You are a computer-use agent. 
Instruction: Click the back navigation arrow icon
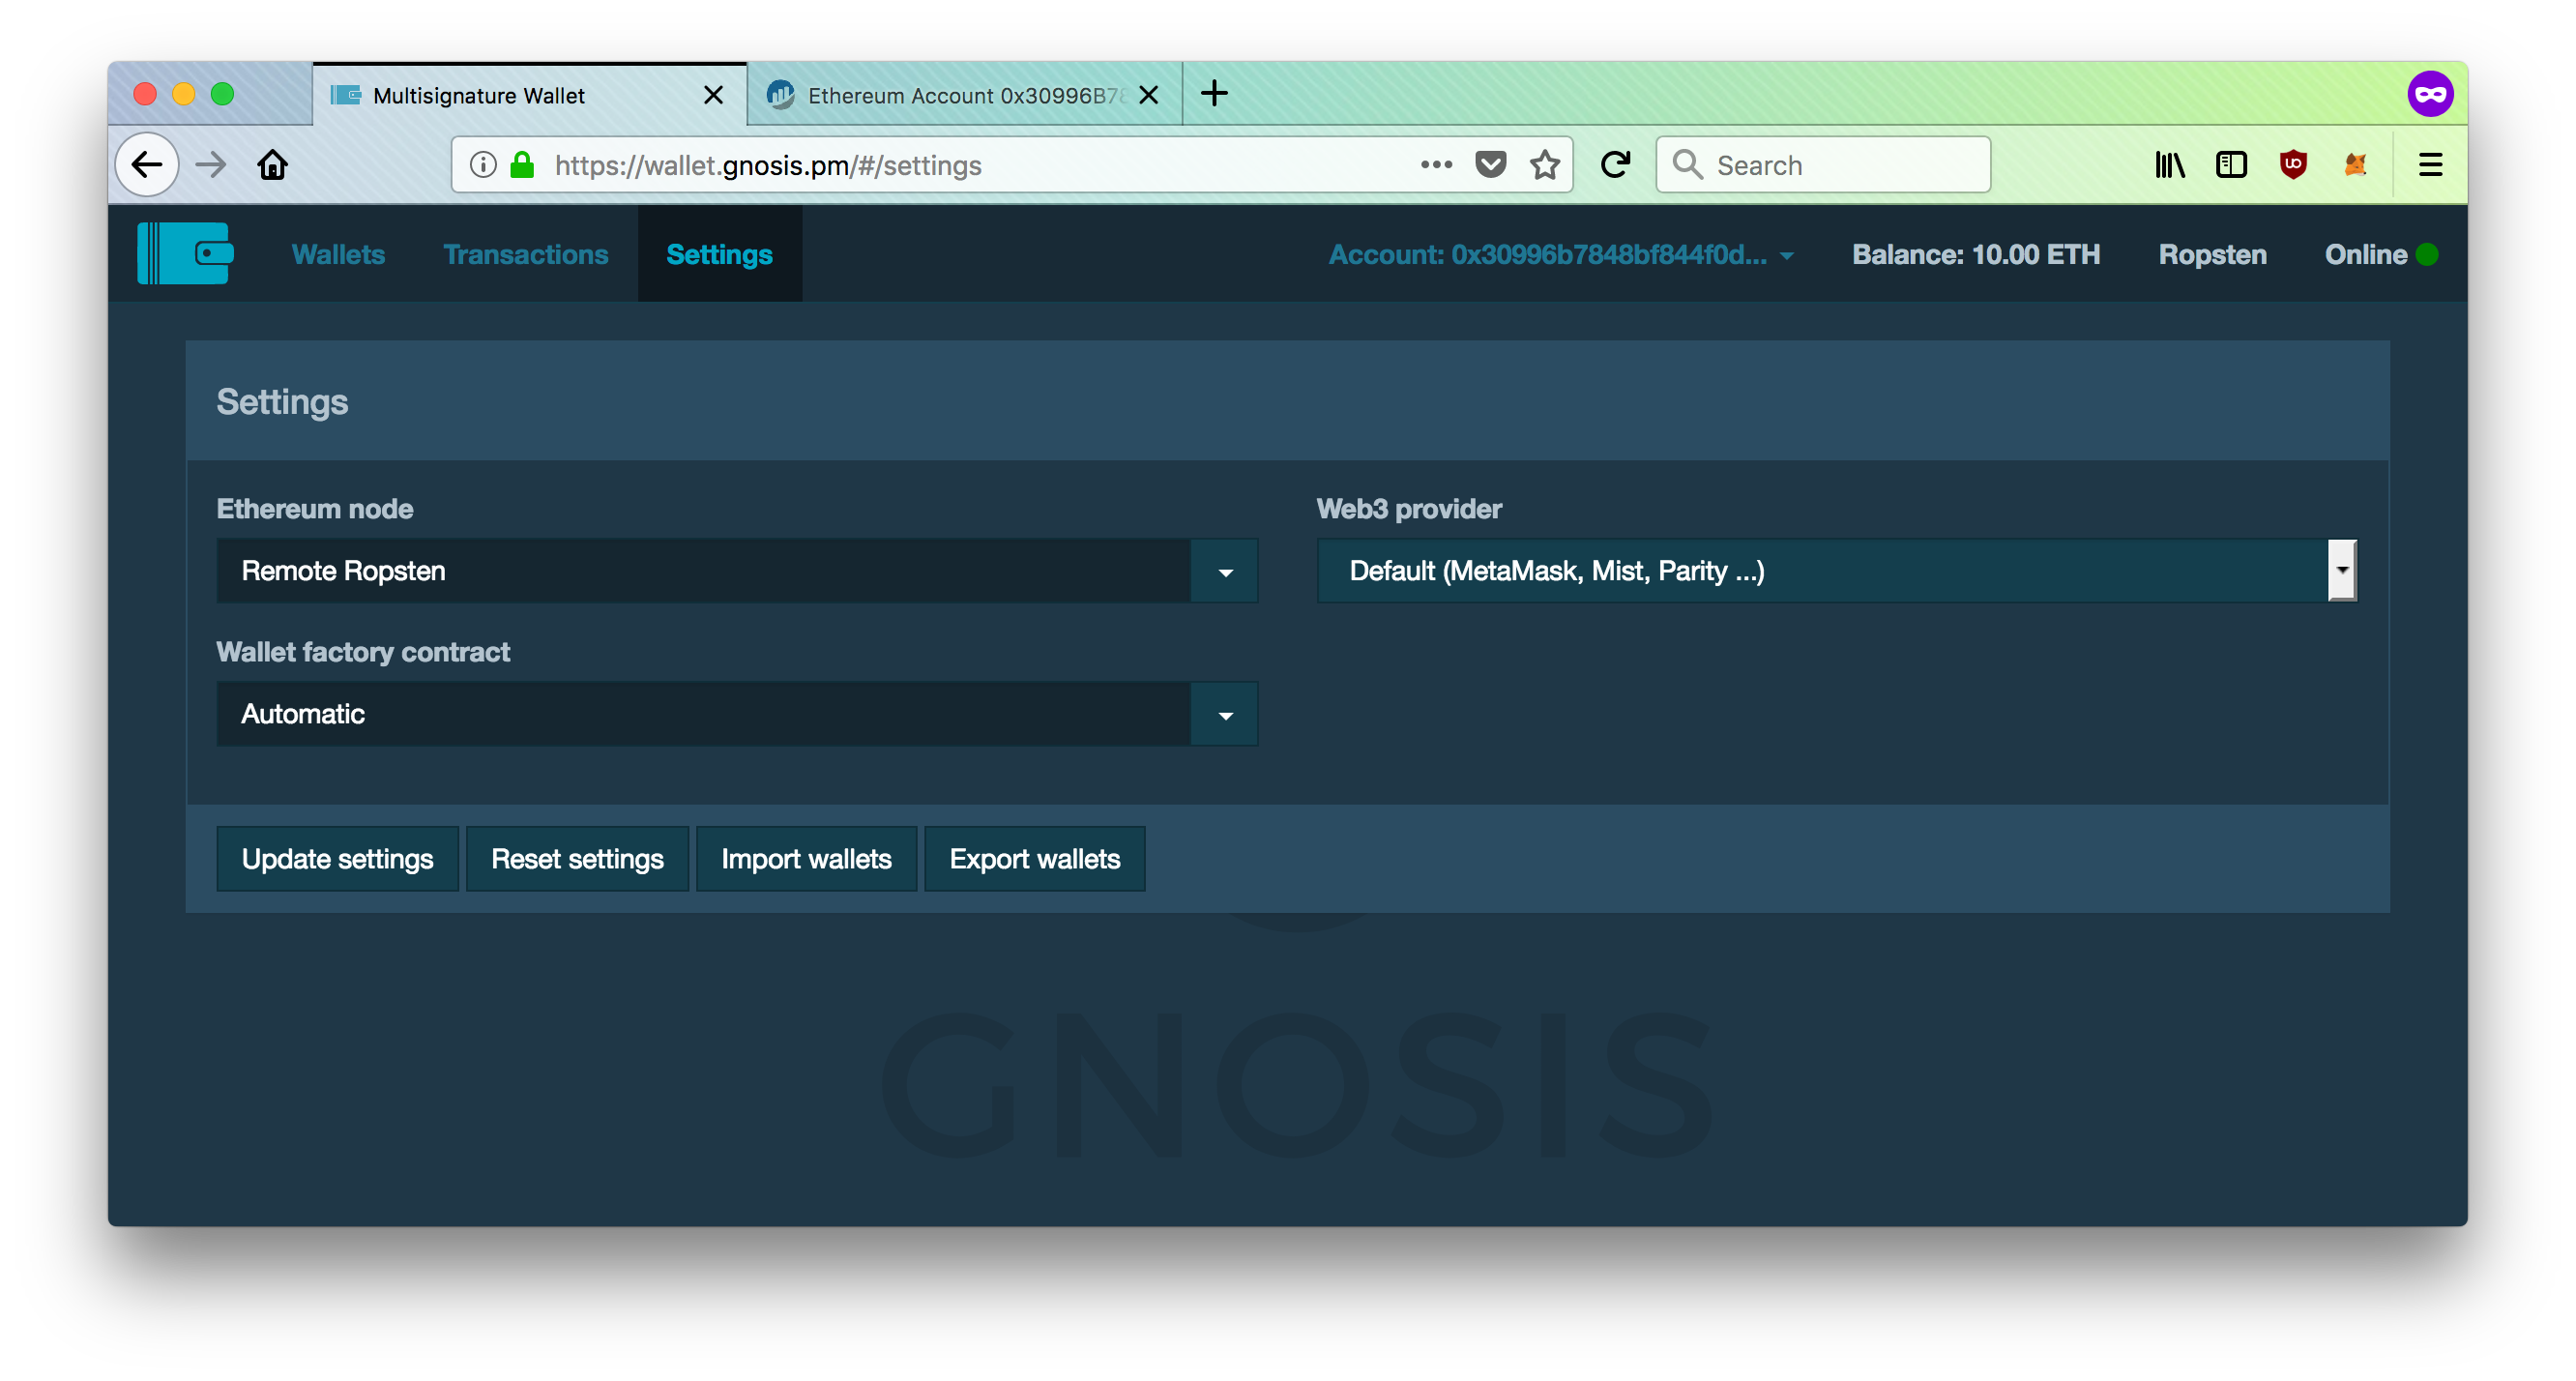[x=147, y=163]
